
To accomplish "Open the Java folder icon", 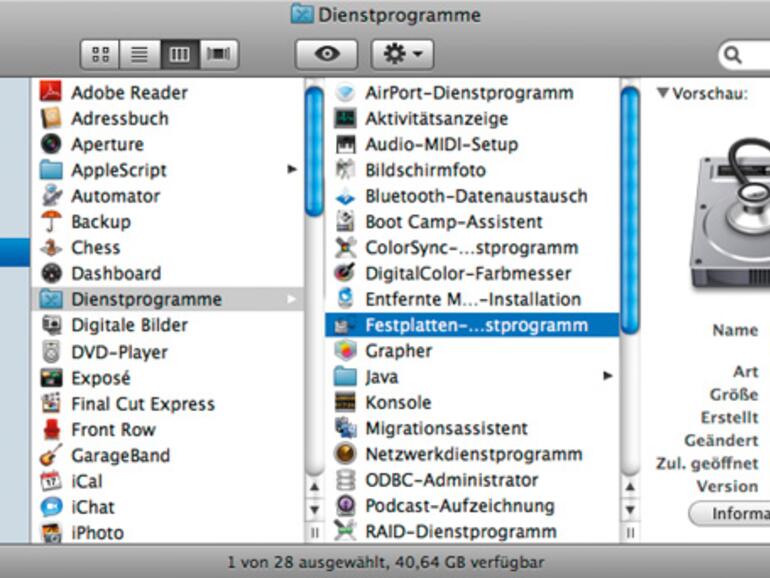I will point(345,377).
